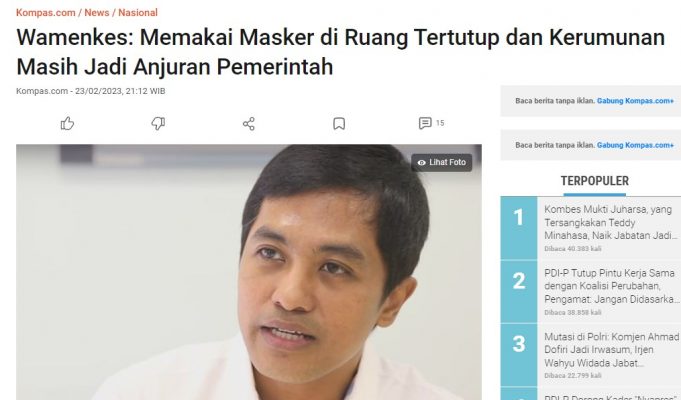Open Nasional breadcrumb category

138,13
